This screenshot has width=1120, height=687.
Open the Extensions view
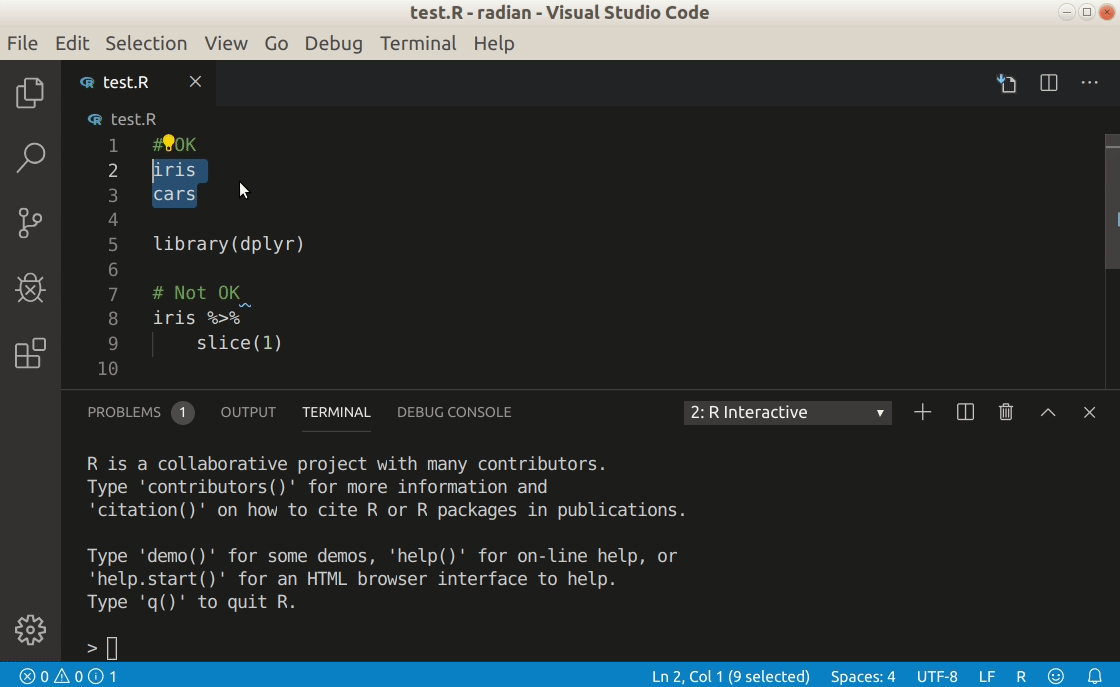tap(30, 353)
